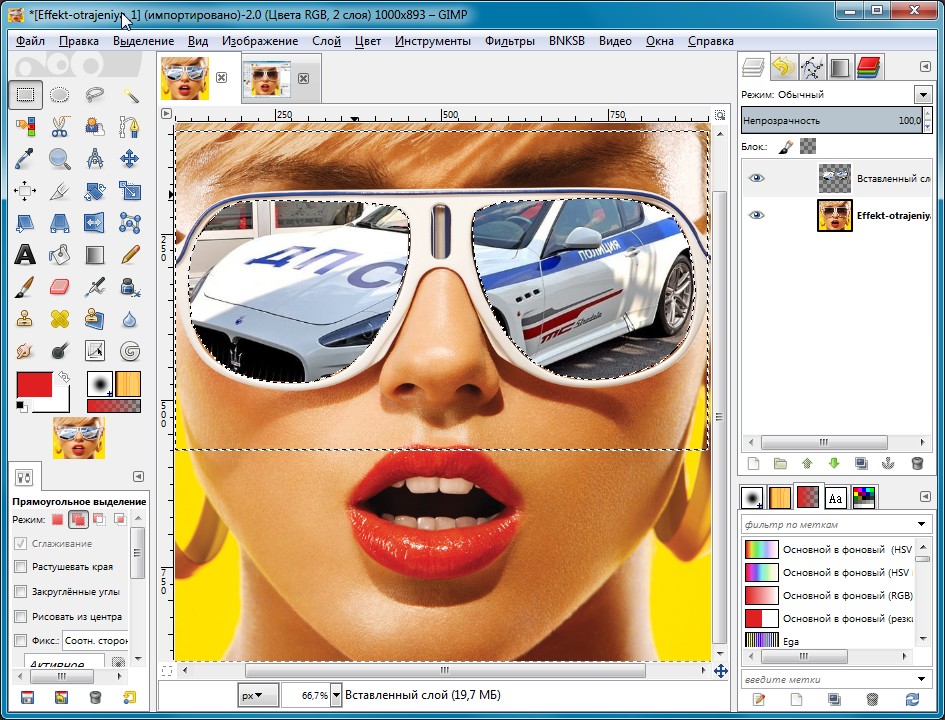Select the Bucket Fill tool
945x720 pixels.
click(x=60, y=255)
